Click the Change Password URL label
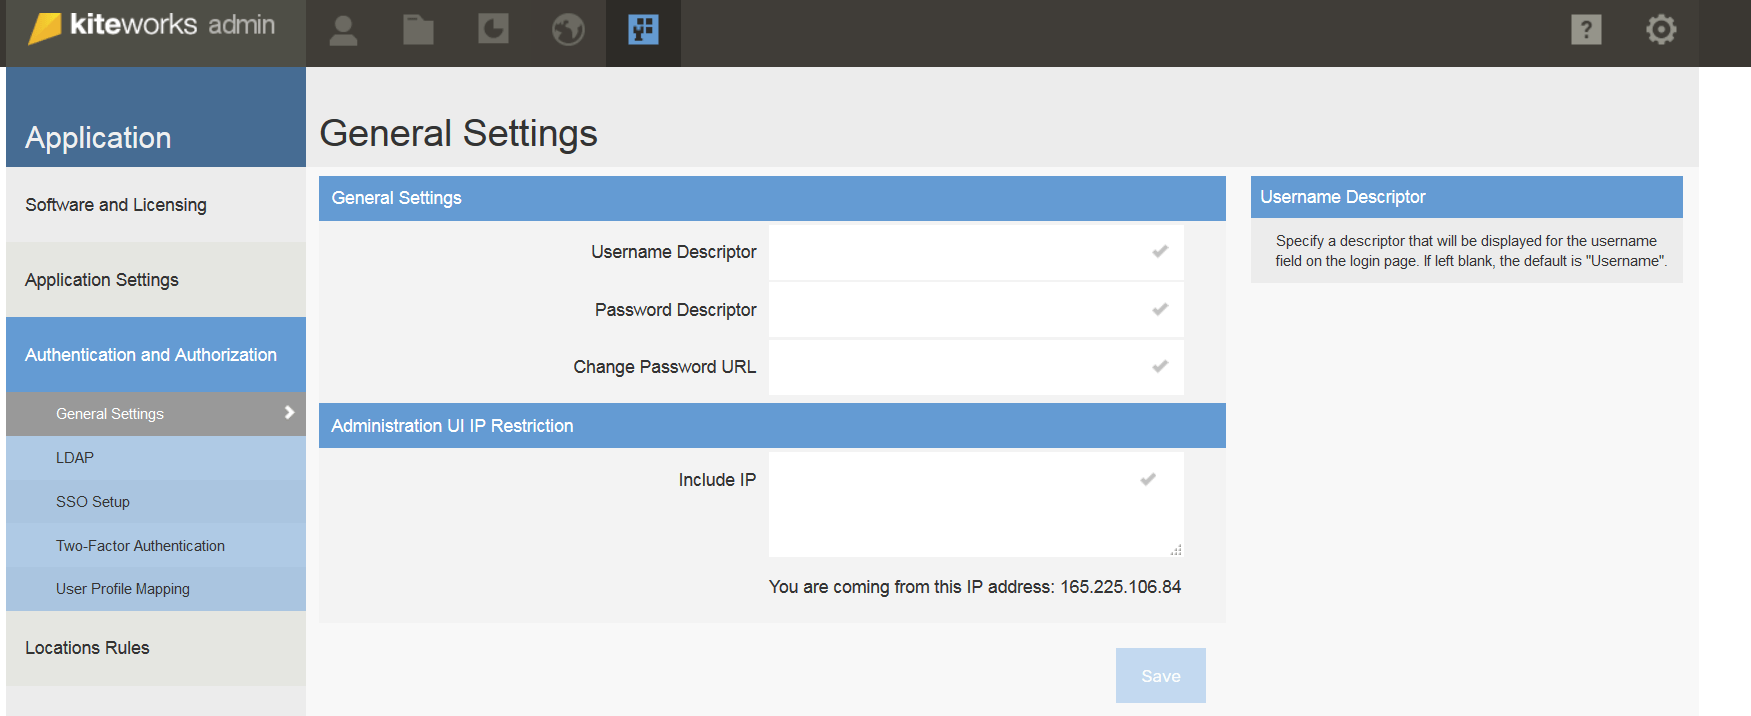 (x=665, y=367)
